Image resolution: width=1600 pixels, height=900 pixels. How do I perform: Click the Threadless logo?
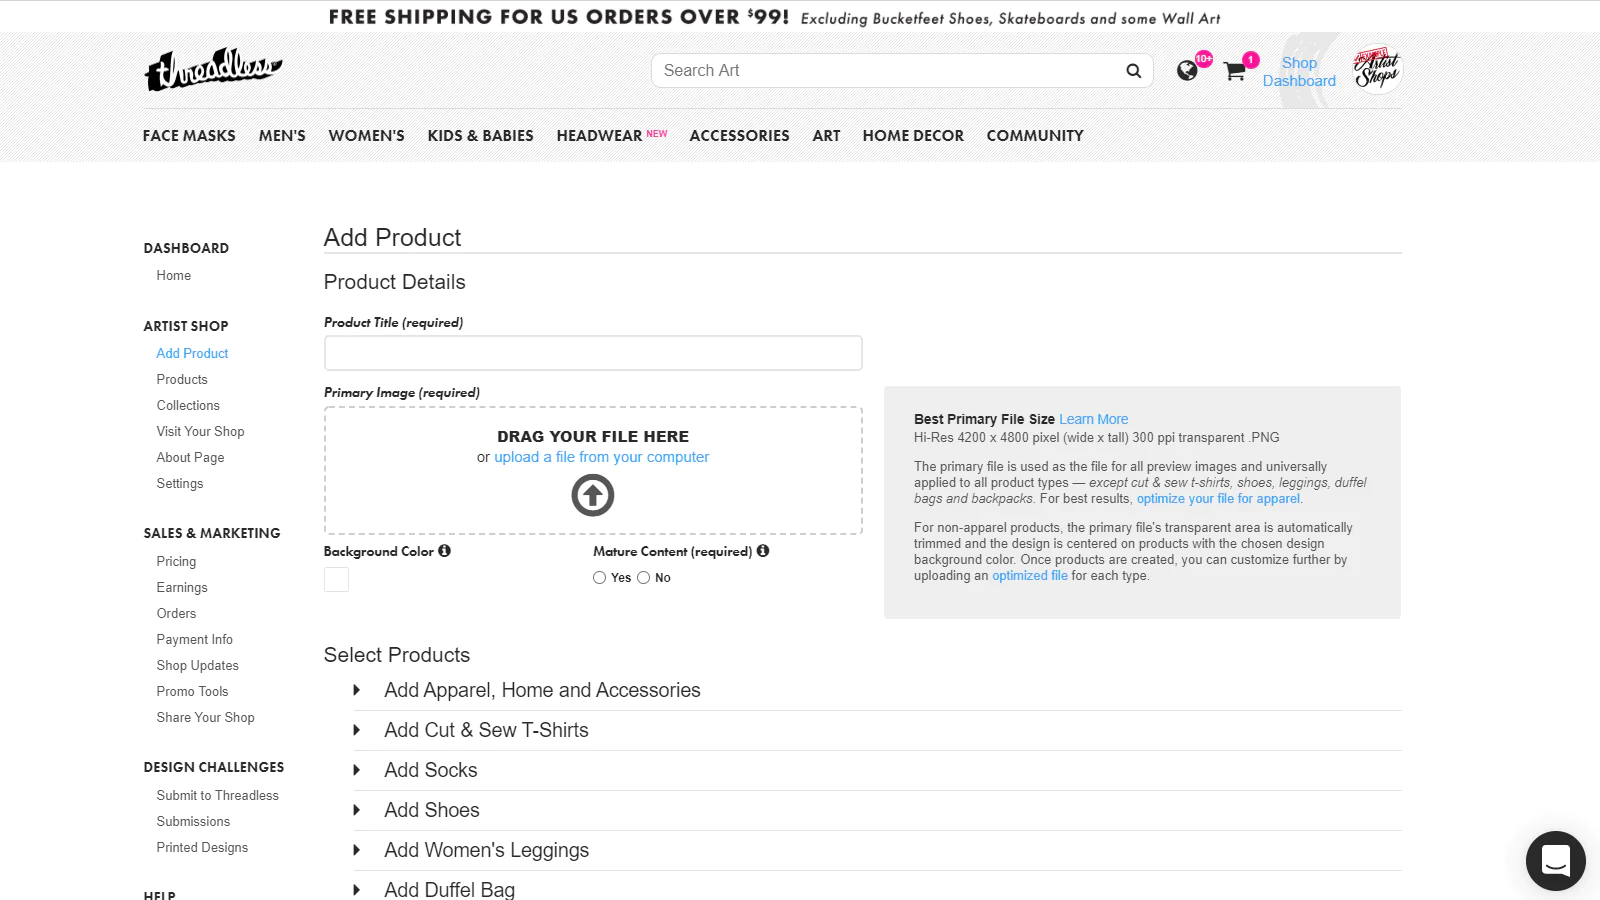pyautogui.click(x=213, y=69)
